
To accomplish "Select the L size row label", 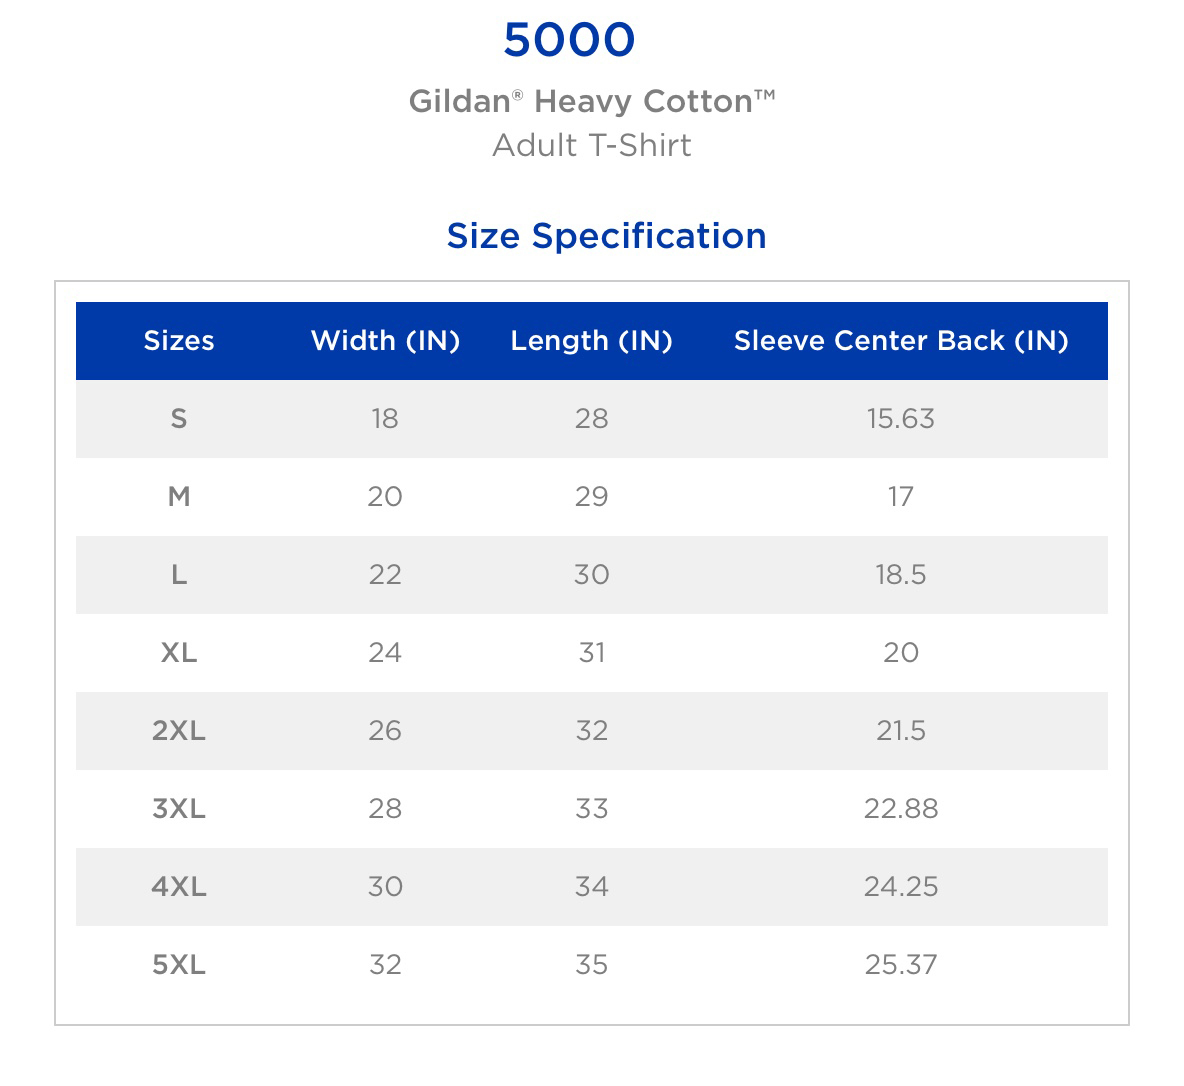I will coord(179,575).
